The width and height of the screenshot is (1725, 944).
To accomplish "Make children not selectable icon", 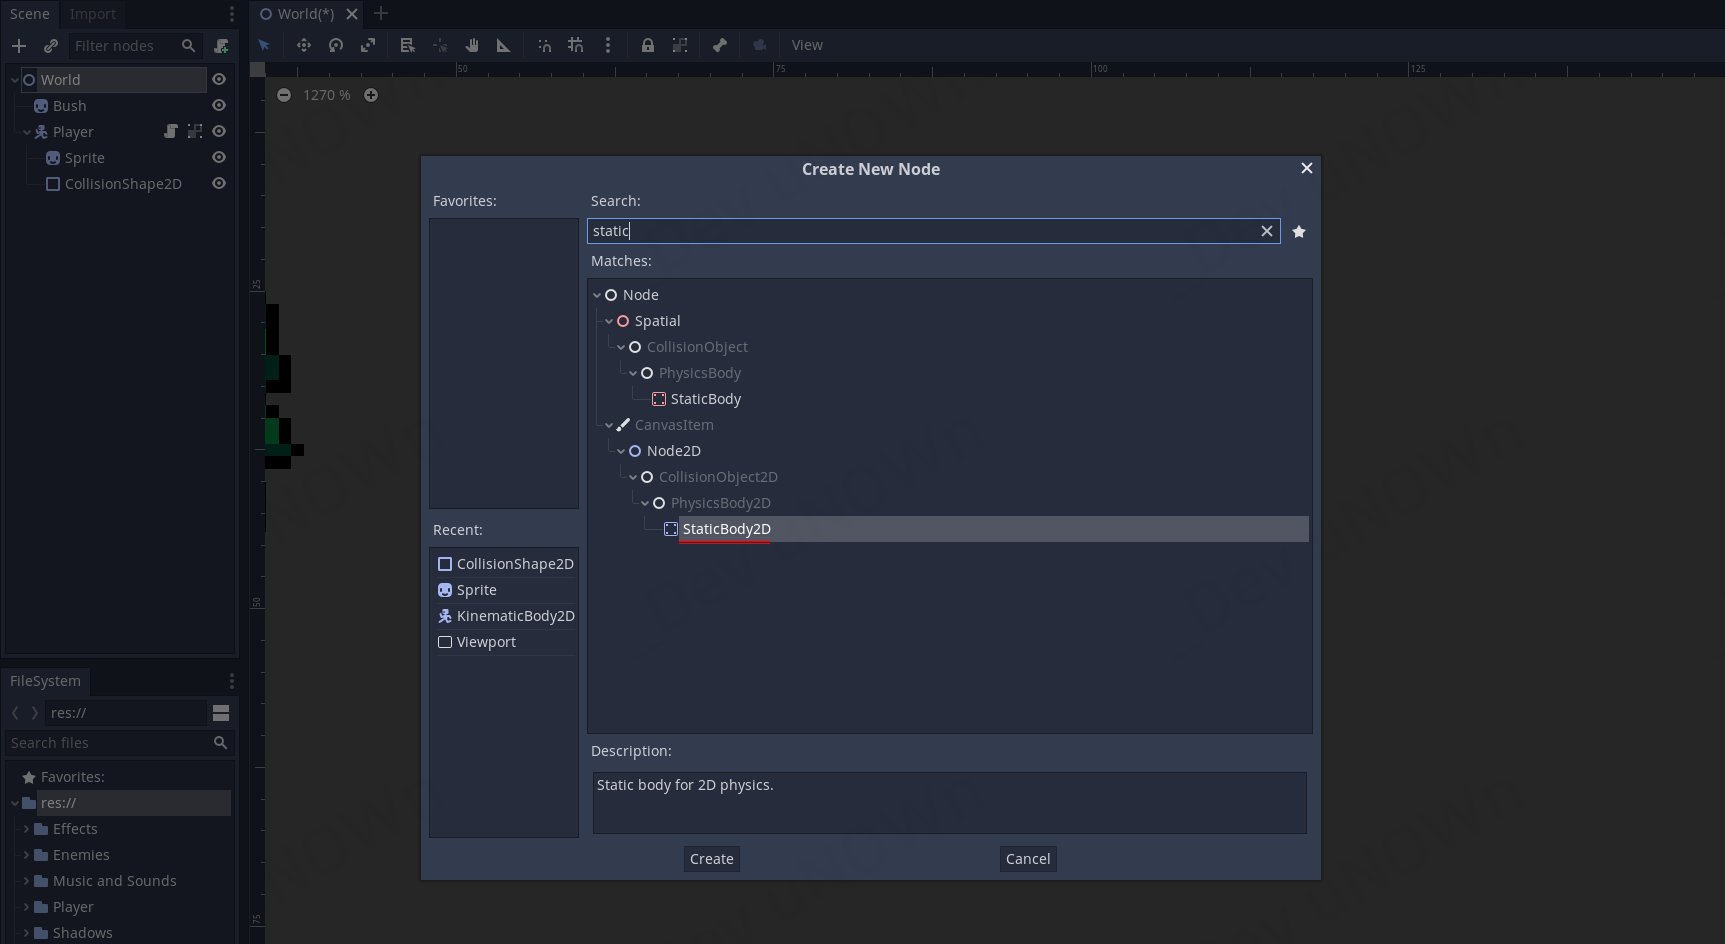I will pyautogui.click(x=680, y=45).
